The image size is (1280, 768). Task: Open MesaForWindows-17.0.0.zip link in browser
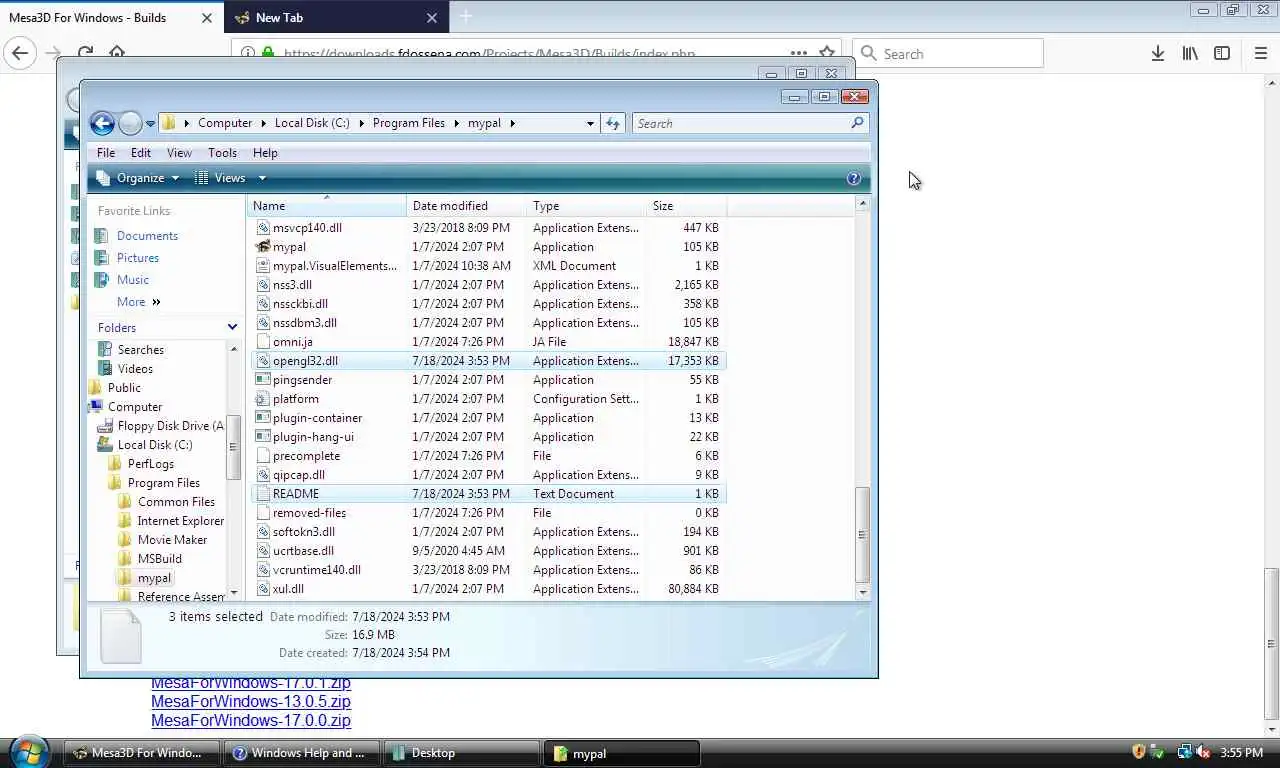(251, 721)
